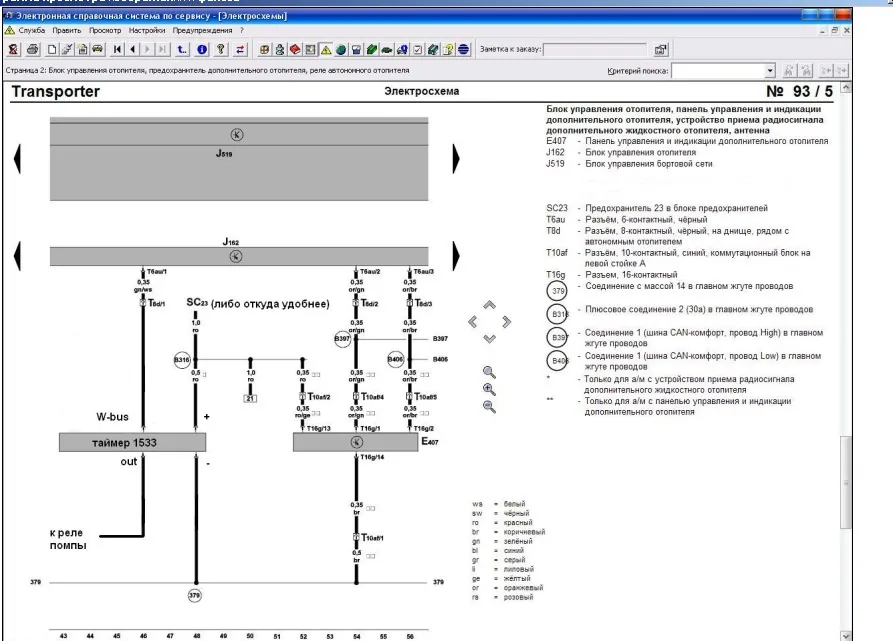The image size is (893, 641).
Task: Click the plain magnifier icon above zoom-in
Action: tap(489, 372)
